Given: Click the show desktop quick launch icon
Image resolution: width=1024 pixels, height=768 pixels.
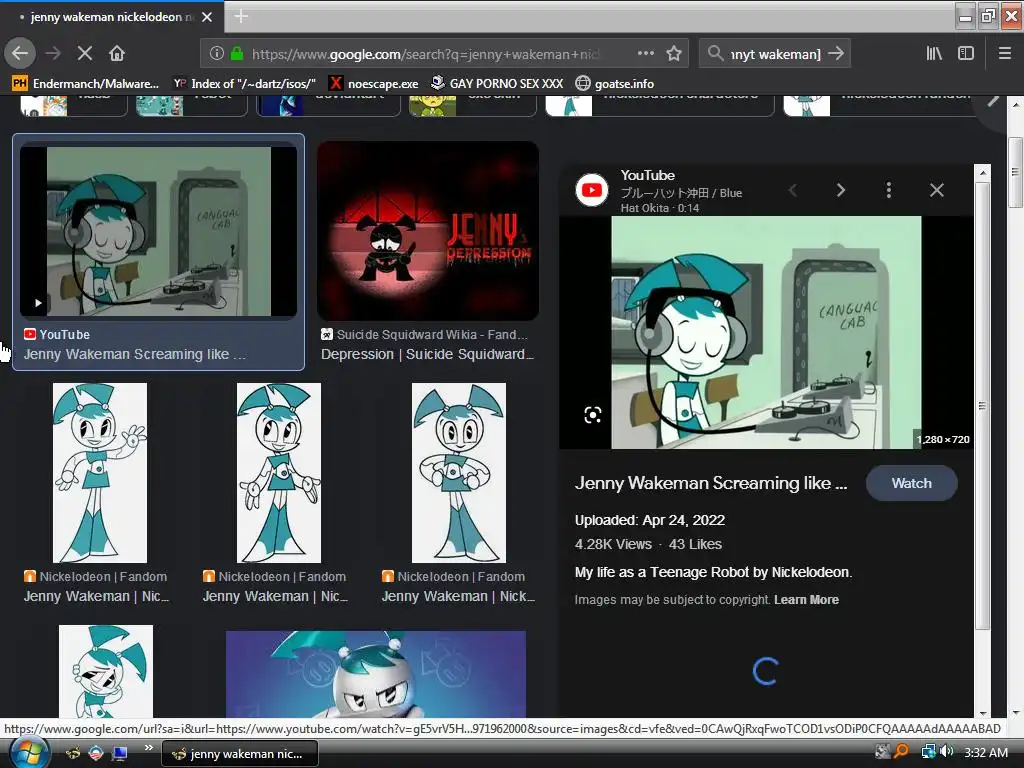Looking at the screenshot, I should click(120, 753).
